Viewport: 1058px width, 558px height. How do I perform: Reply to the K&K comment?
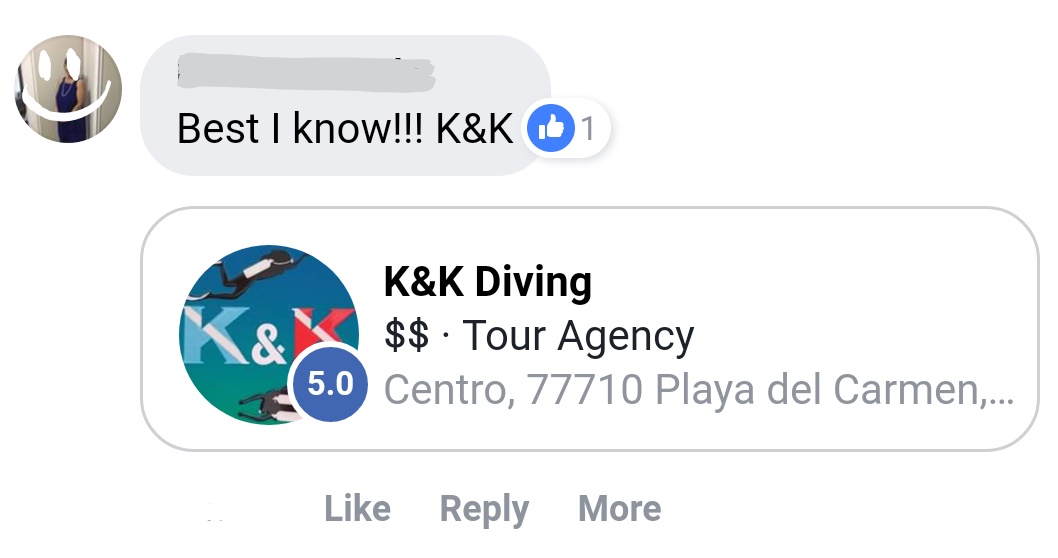pos(484,509)
